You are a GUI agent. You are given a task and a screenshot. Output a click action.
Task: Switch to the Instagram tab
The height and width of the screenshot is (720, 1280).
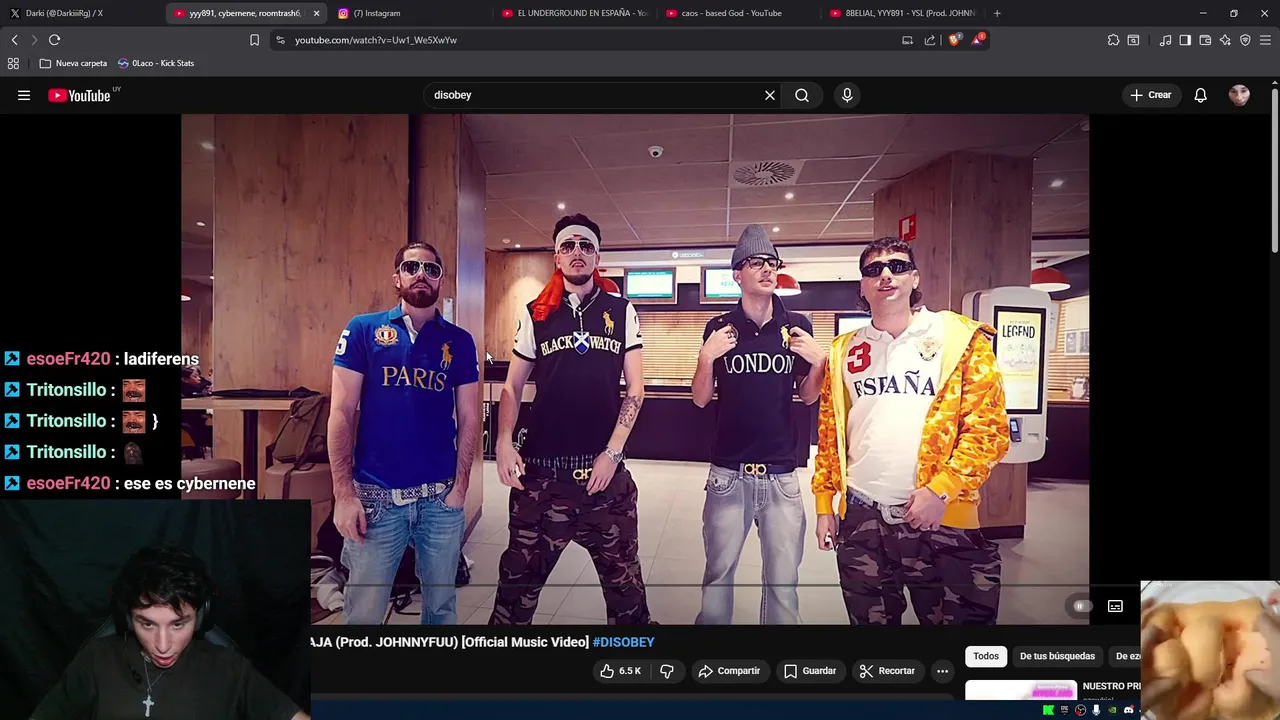[410, 13]
